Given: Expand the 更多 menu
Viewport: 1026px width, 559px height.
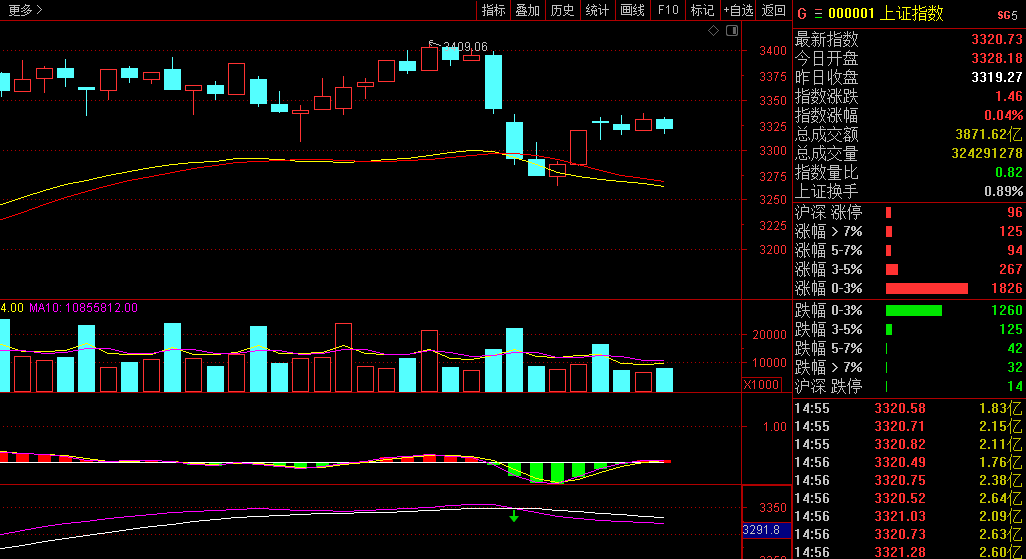Looking at the screenshot, I should (x=26, y=10).
